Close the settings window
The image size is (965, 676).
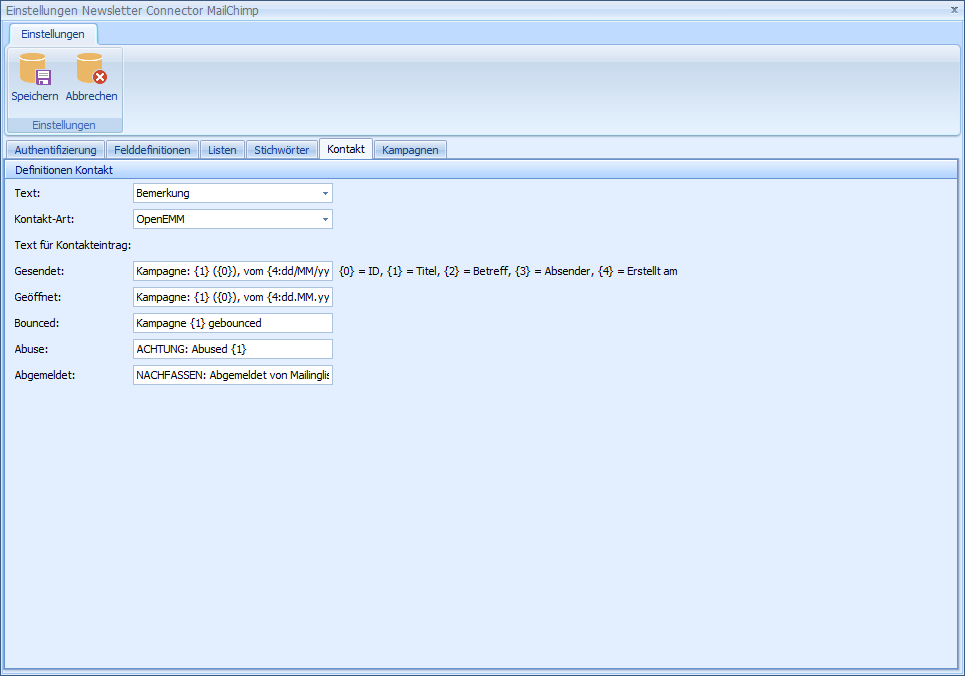click(x=954, y=9)
